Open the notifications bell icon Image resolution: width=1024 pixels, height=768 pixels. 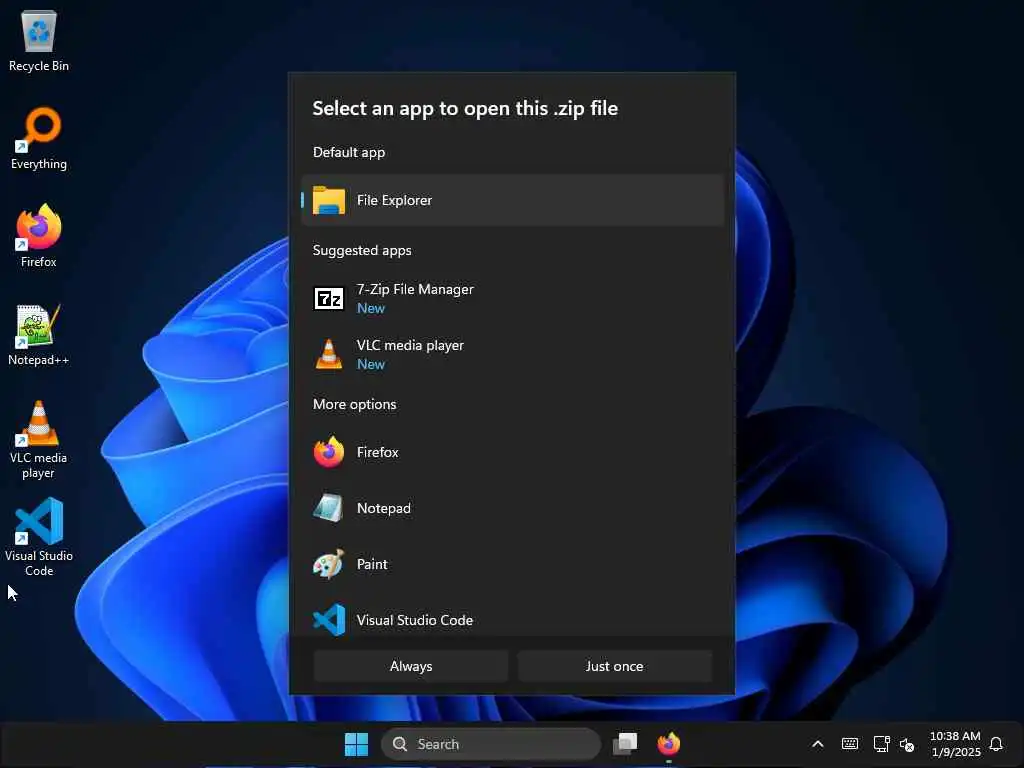coord(996,744)
